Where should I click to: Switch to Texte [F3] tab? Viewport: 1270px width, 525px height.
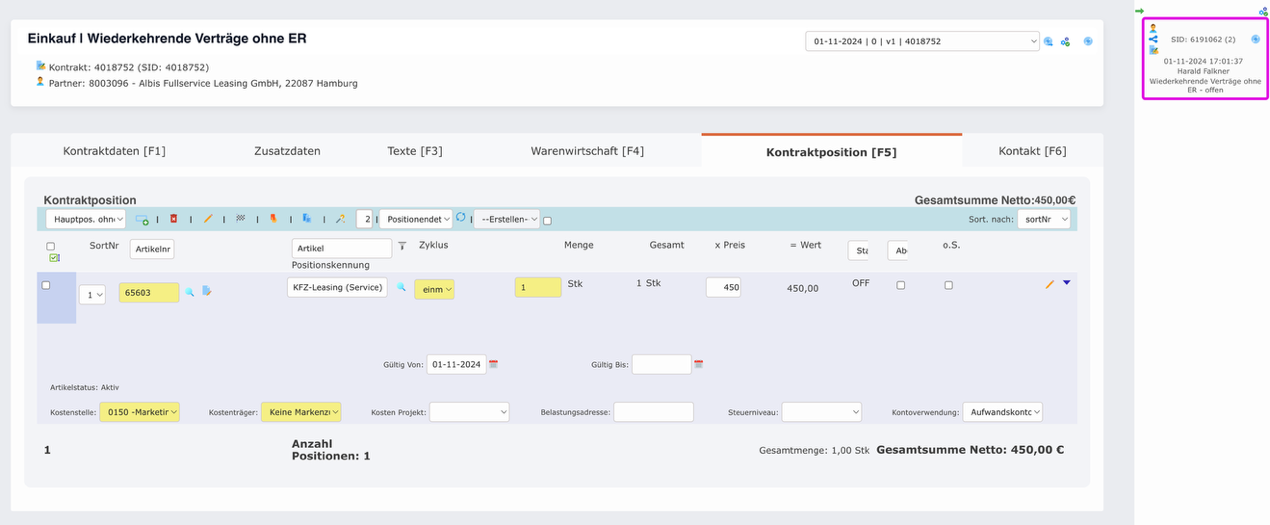coord(415,151)
